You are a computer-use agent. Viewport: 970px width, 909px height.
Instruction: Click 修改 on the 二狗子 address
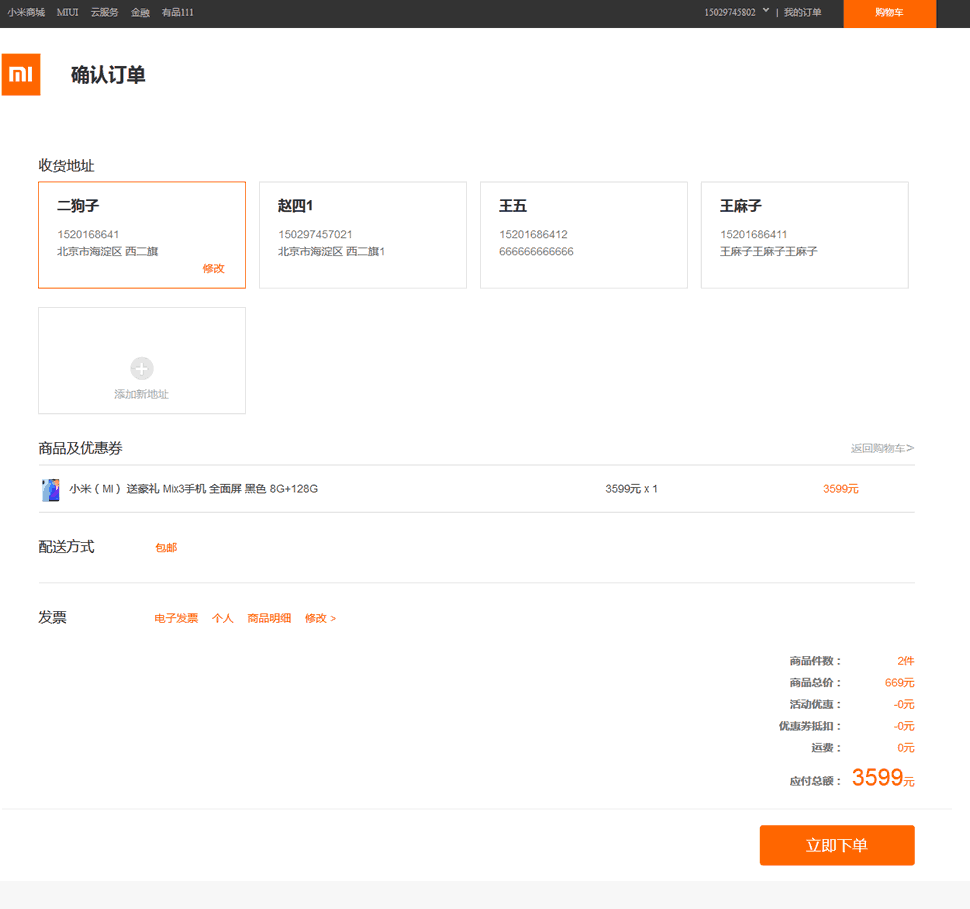click(x=213, y=269)
